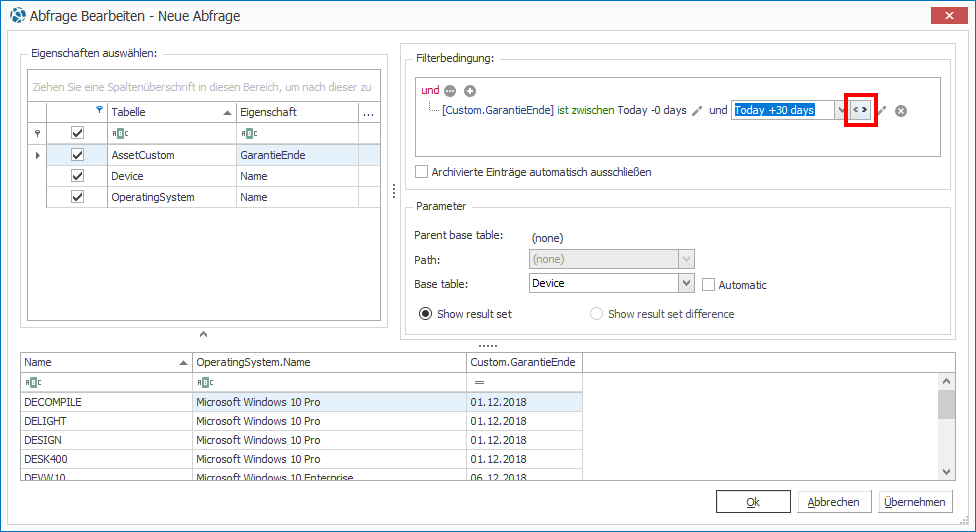Screen dimensions: 976x532
Task: Enable 'Archivierte Einträge automatisch ausschließen' checkbox
Action: pos(421,172)
